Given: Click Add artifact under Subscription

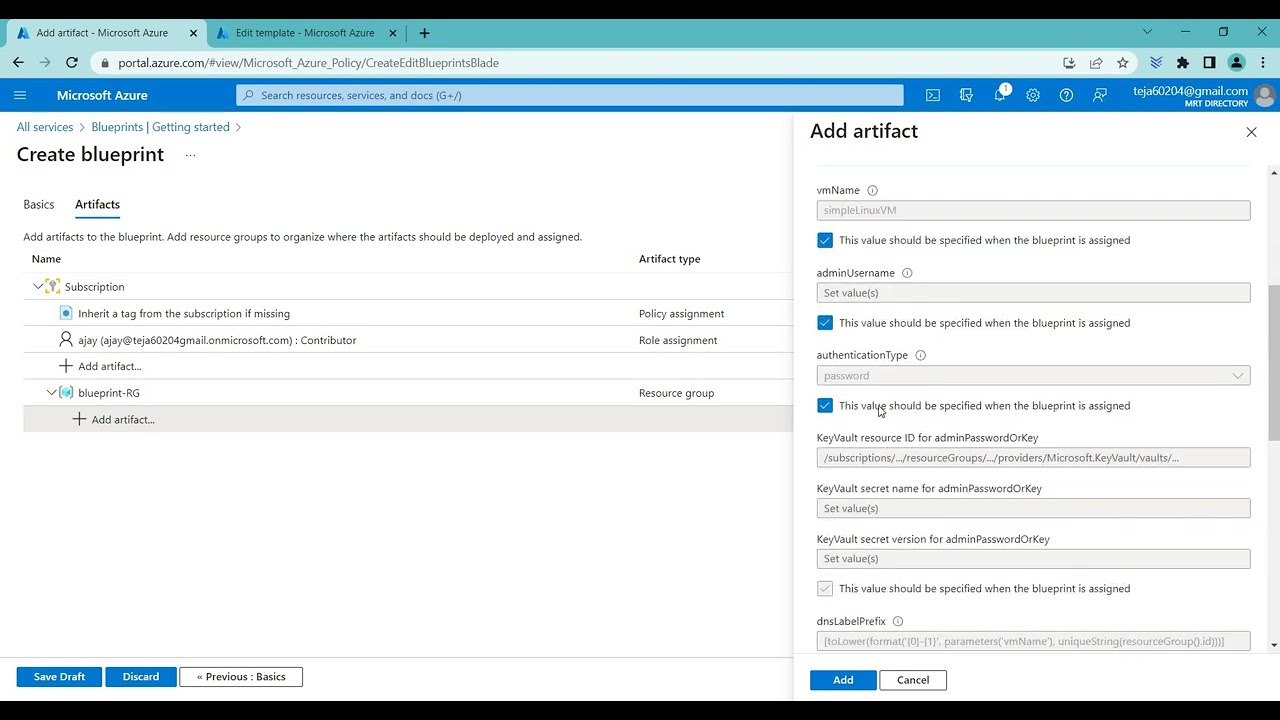Looking at the screenshot, I should point(110,366).
